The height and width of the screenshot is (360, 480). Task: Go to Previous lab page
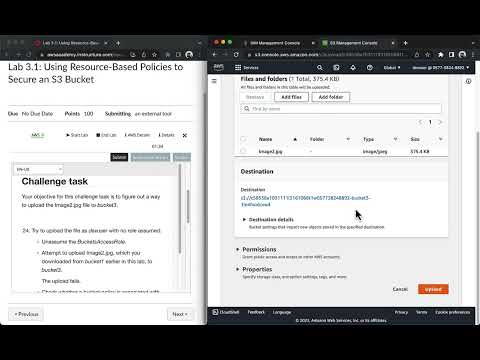pos(26,314)
